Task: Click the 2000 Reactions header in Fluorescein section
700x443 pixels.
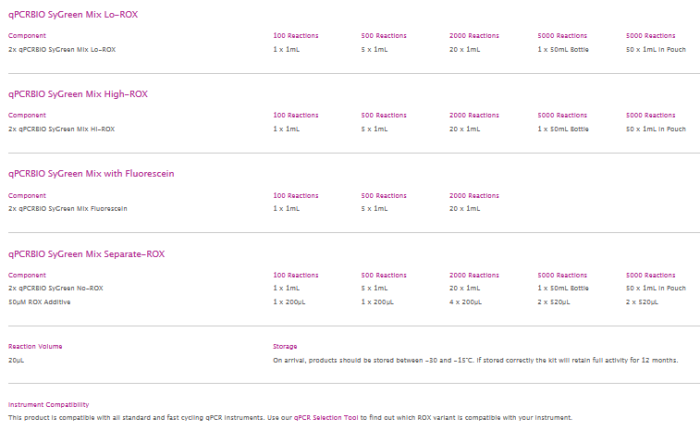Action: [x=473, y=195]
